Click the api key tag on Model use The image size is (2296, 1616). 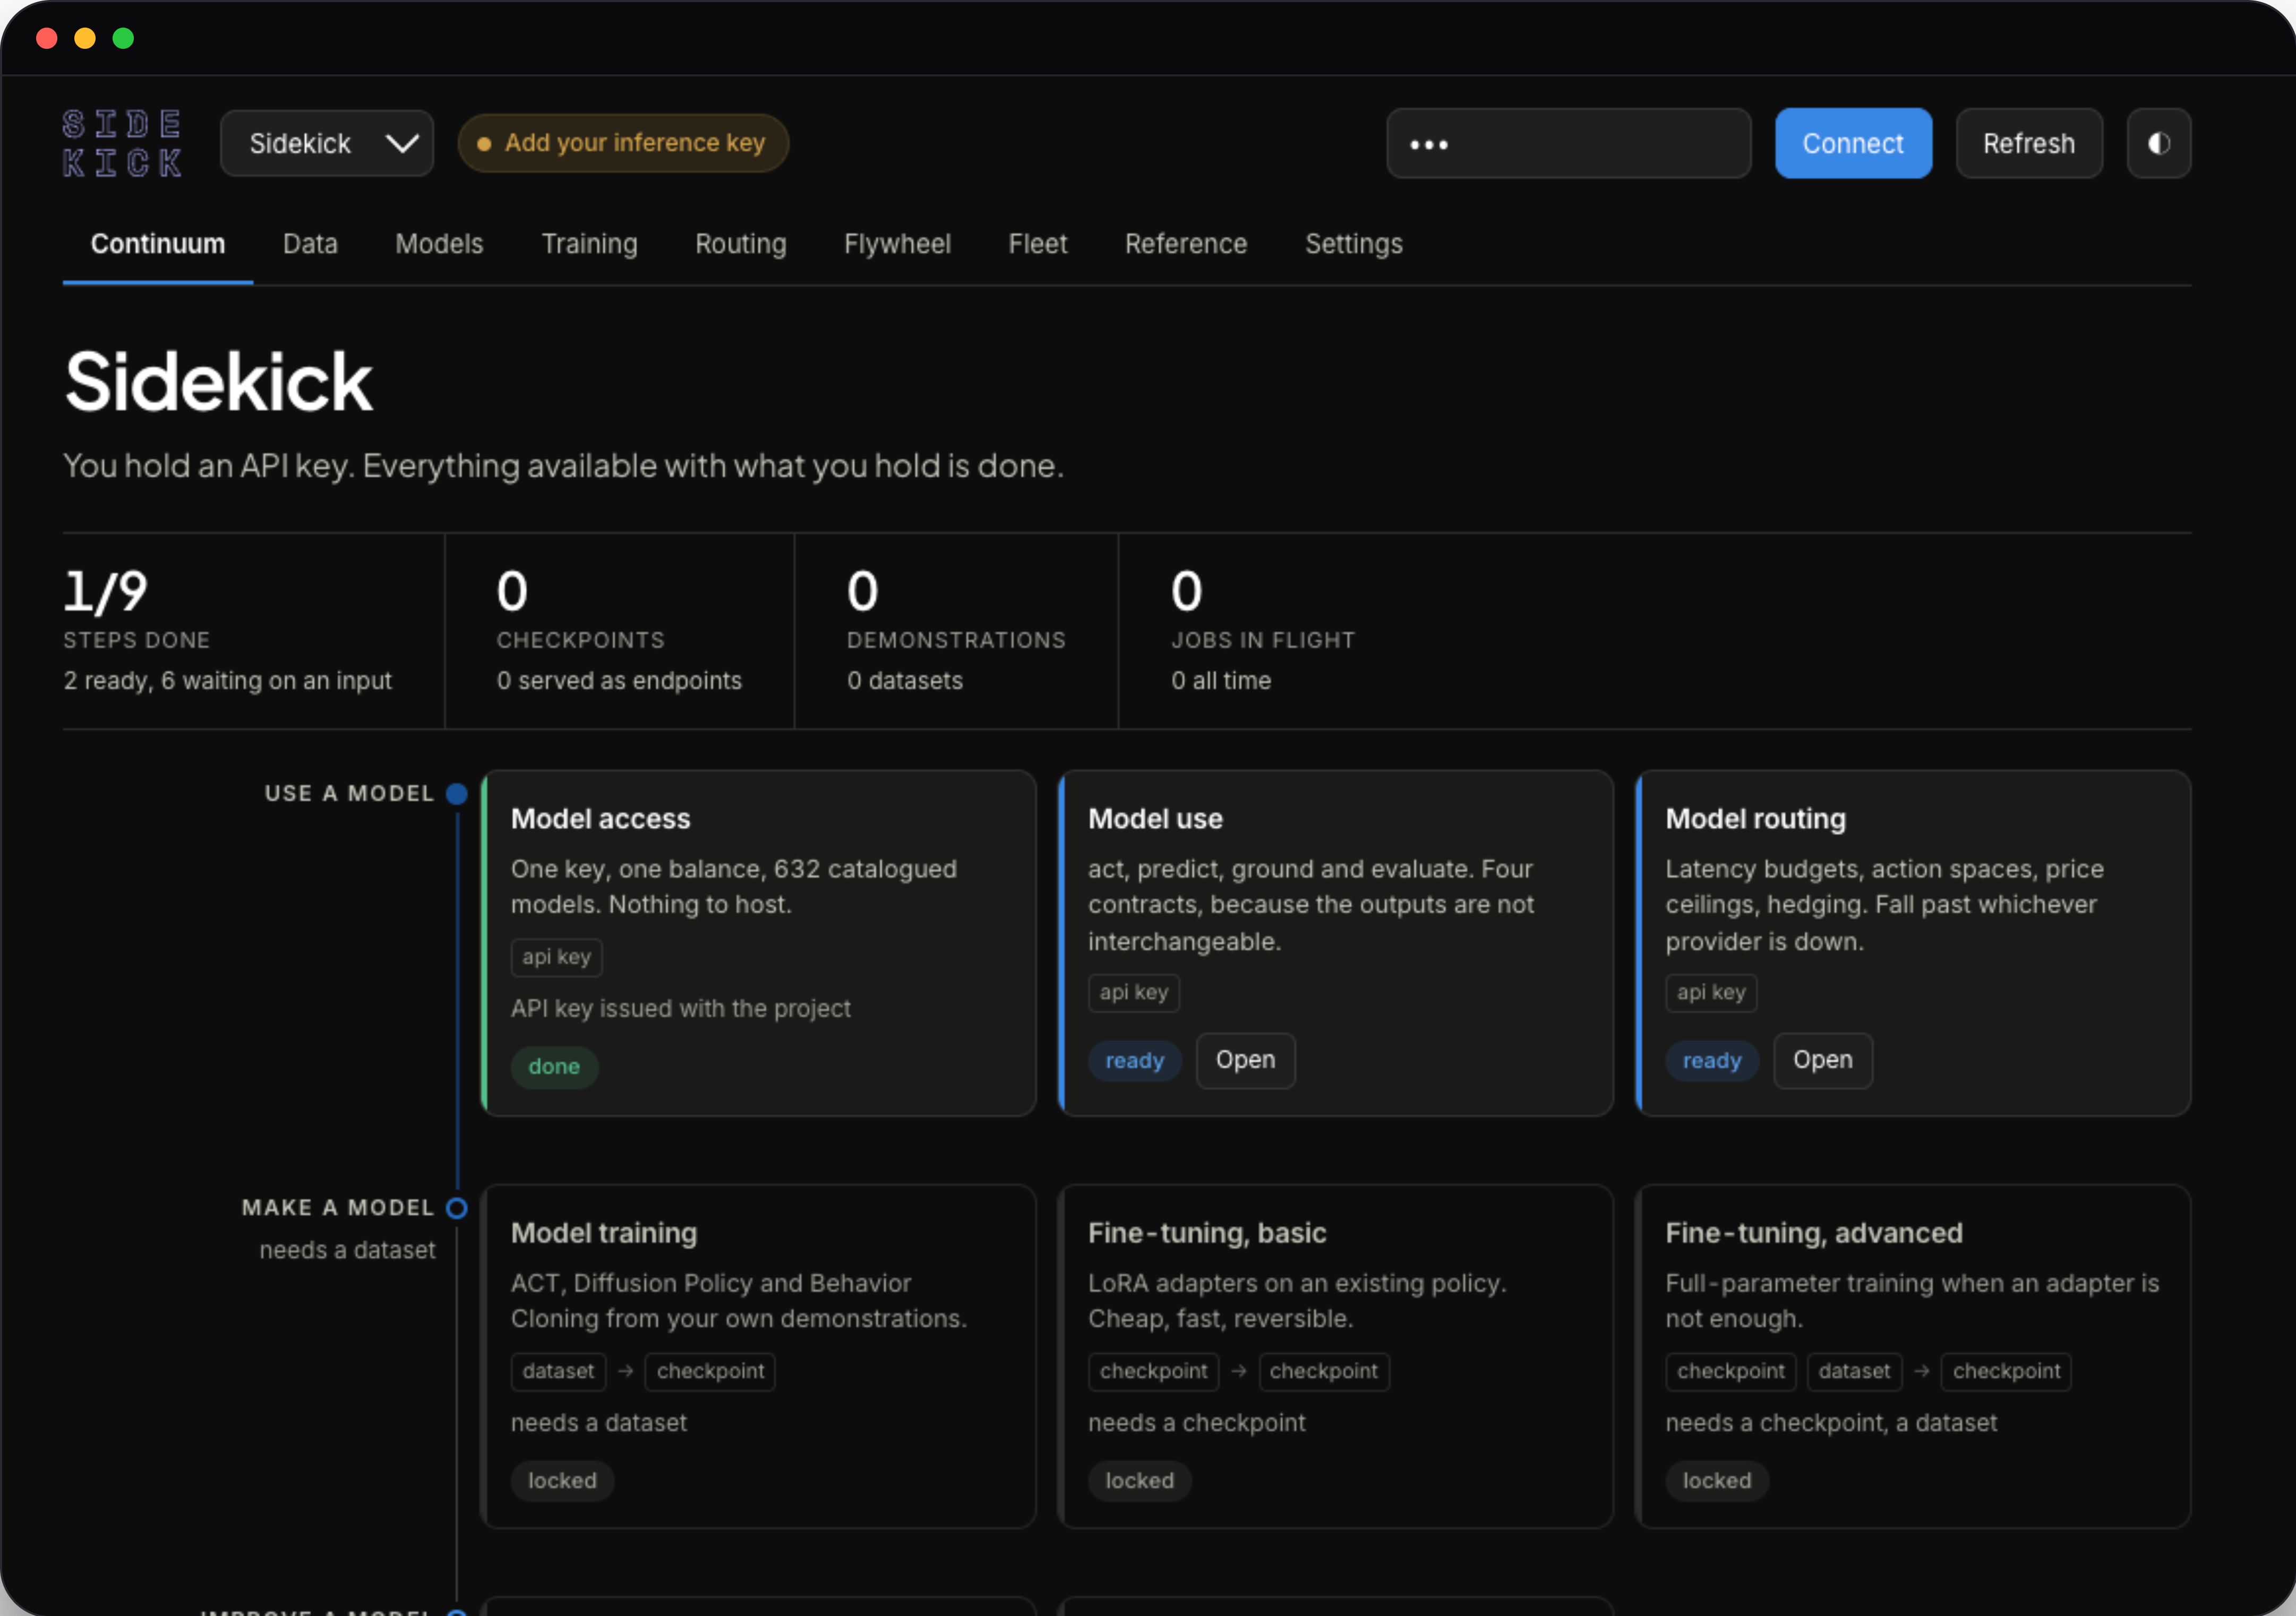[x=1133, y=993]
